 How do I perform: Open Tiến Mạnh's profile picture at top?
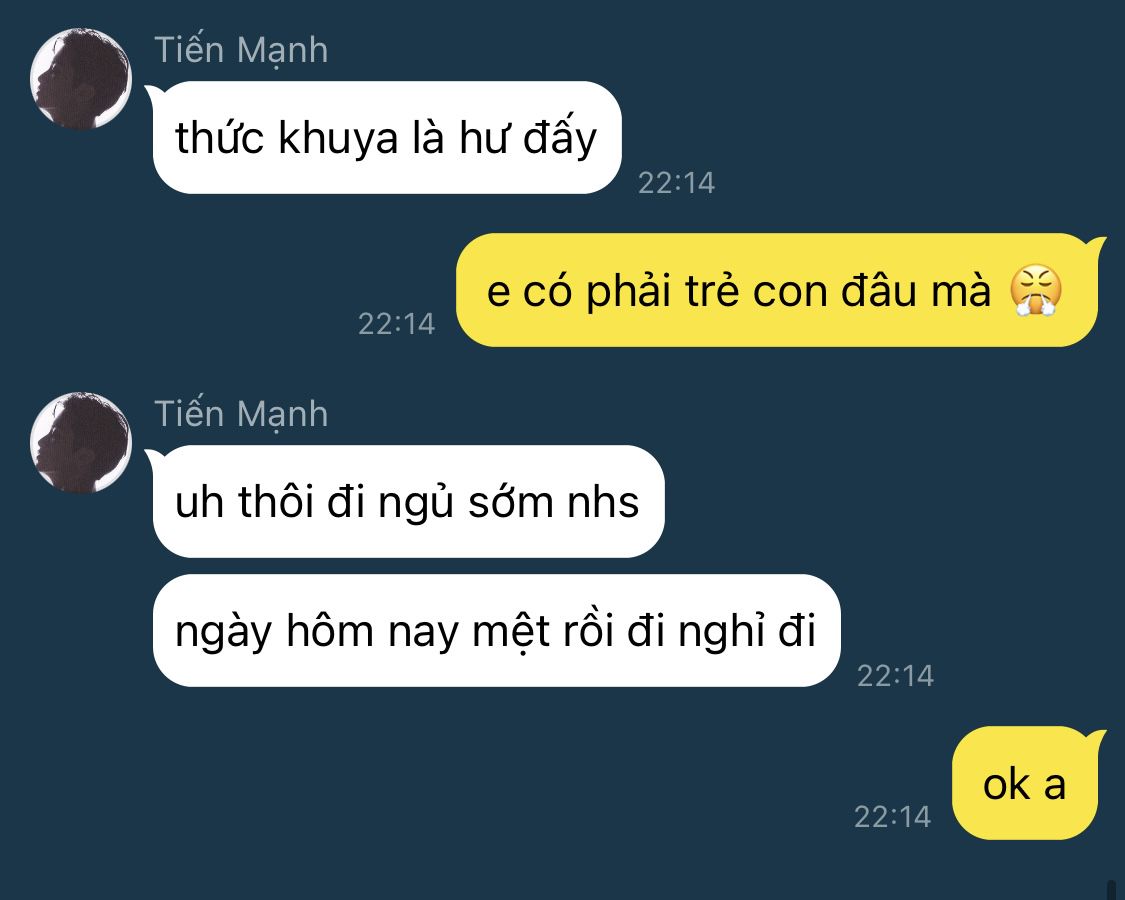81,79
